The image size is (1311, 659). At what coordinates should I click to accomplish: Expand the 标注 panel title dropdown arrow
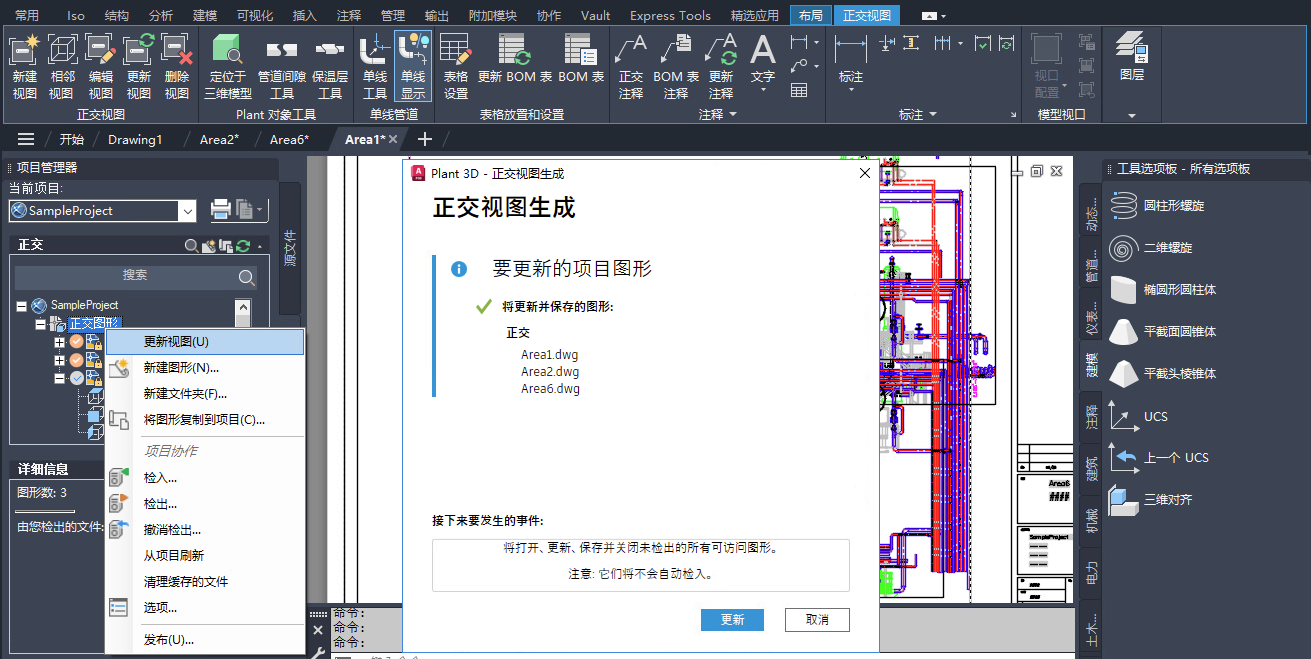[933, 115]
